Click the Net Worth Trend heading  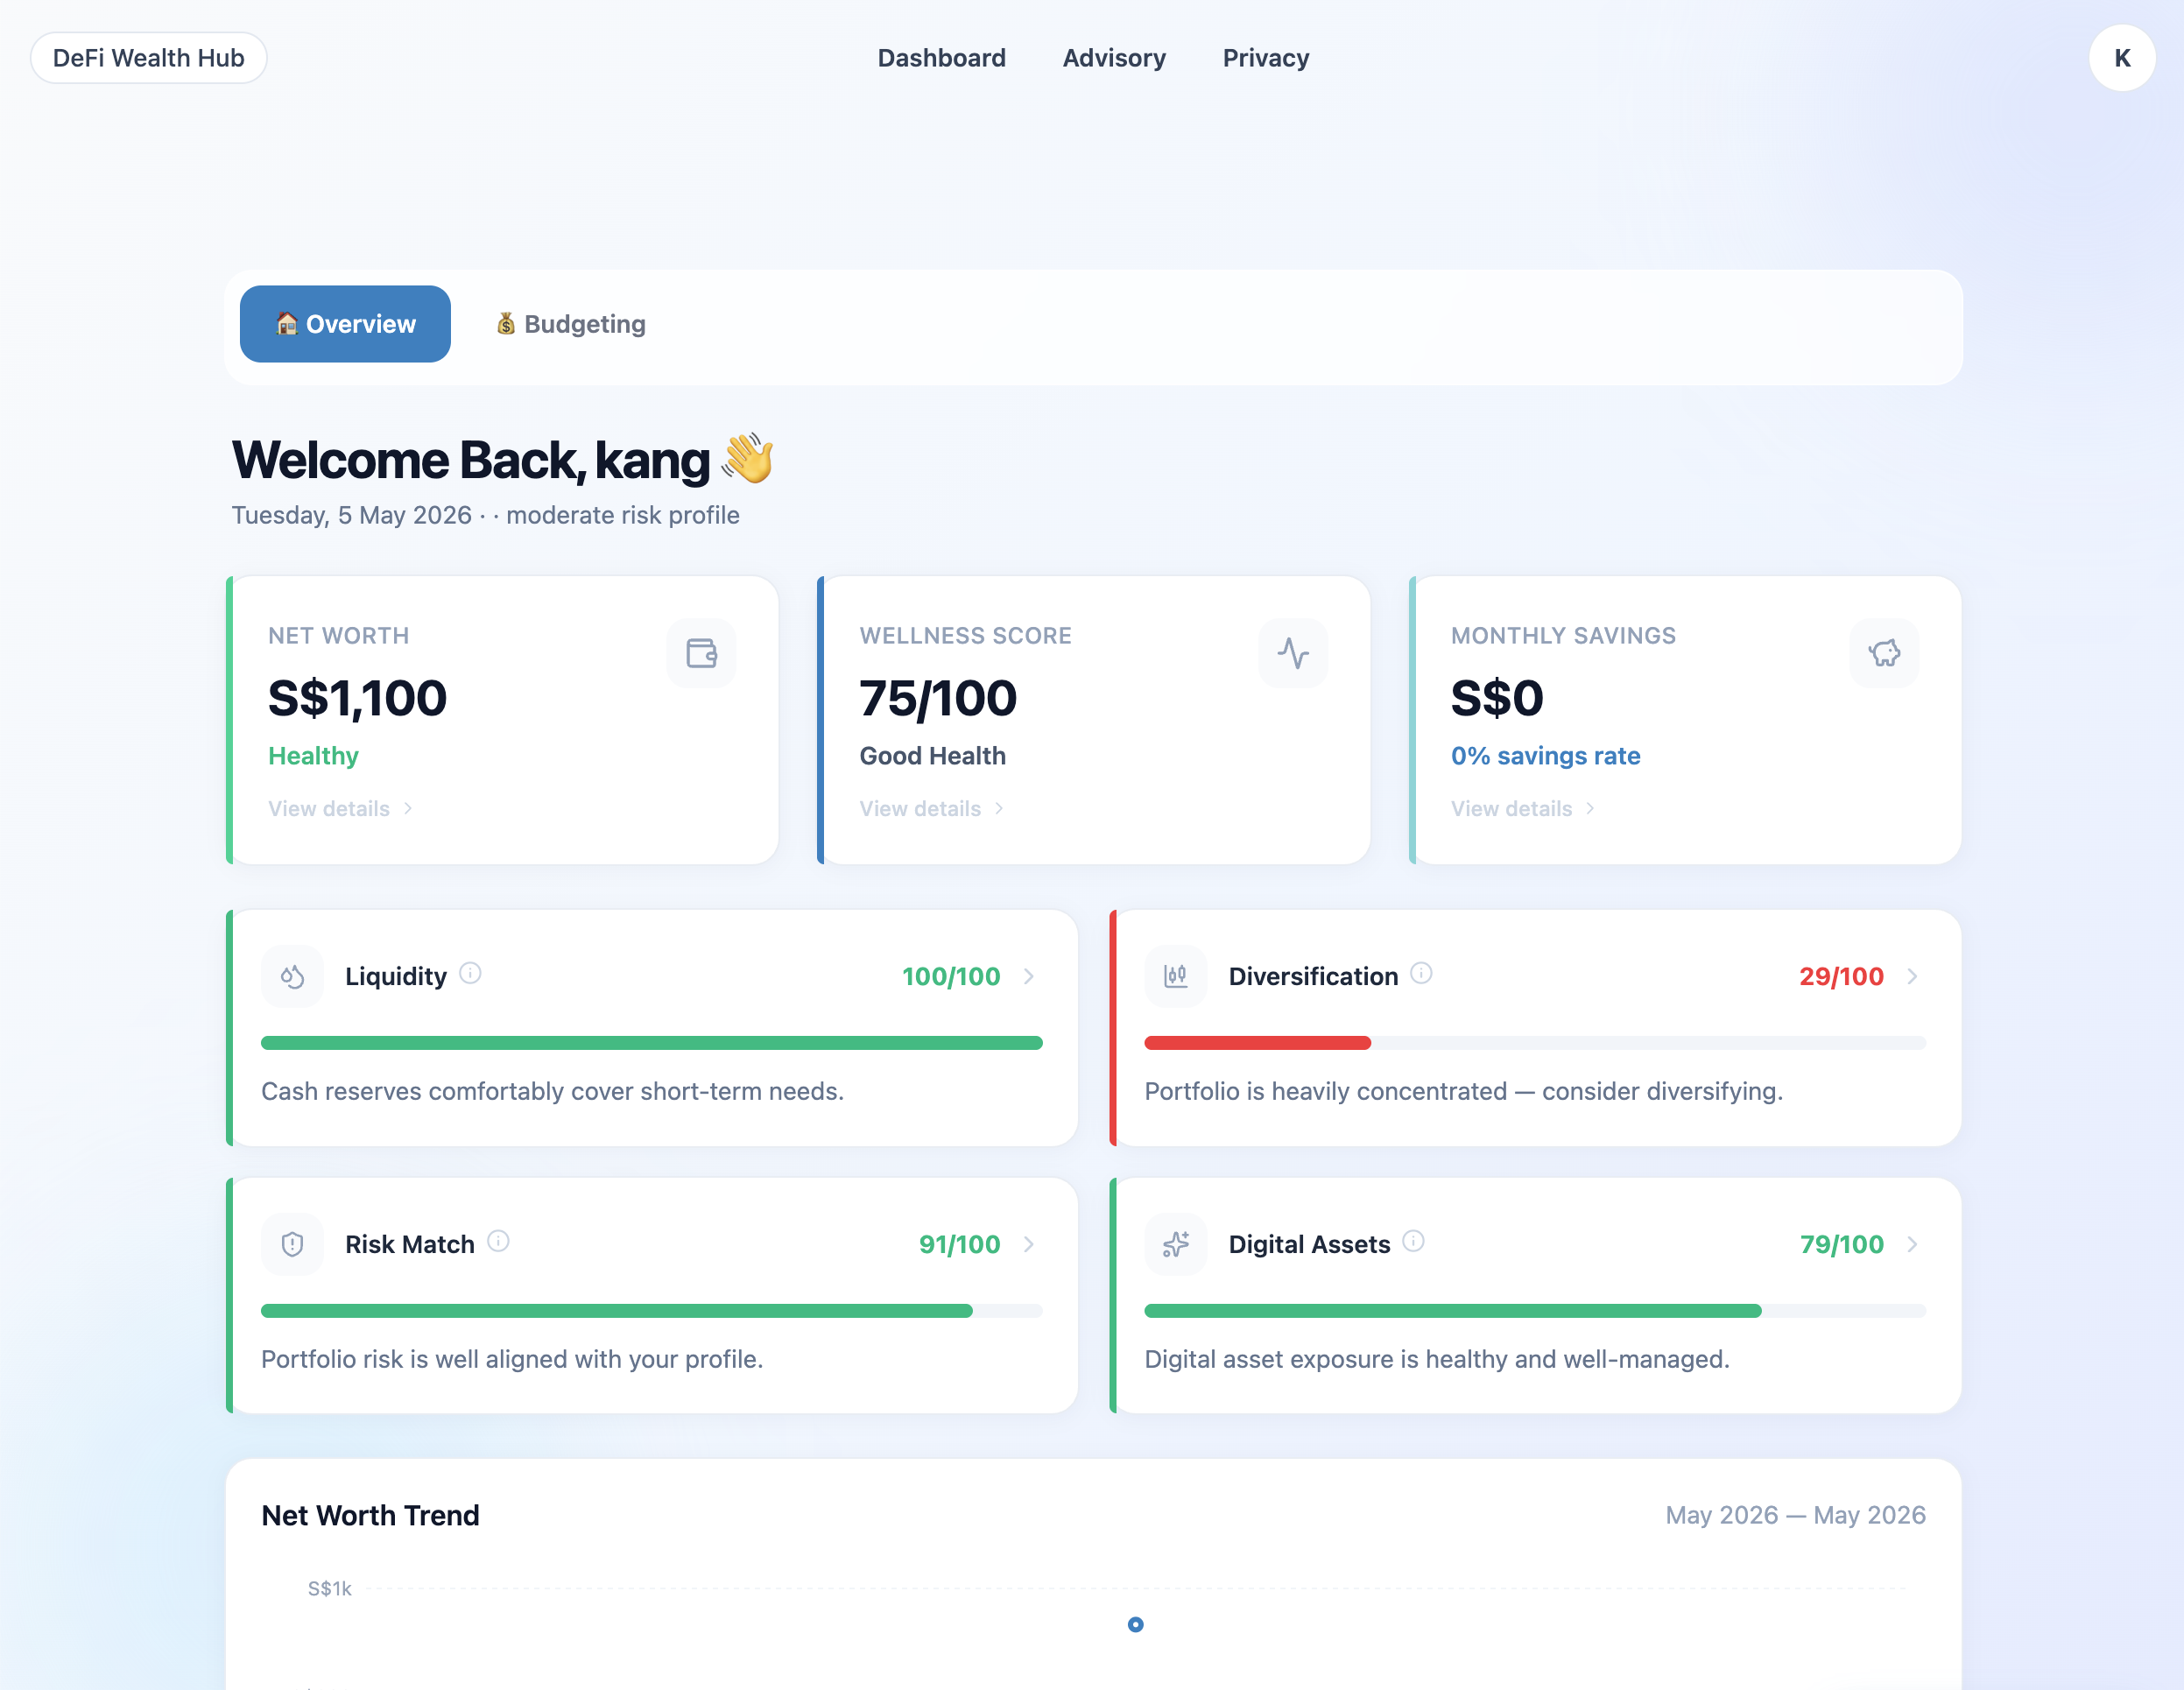tap(370, 1515)
